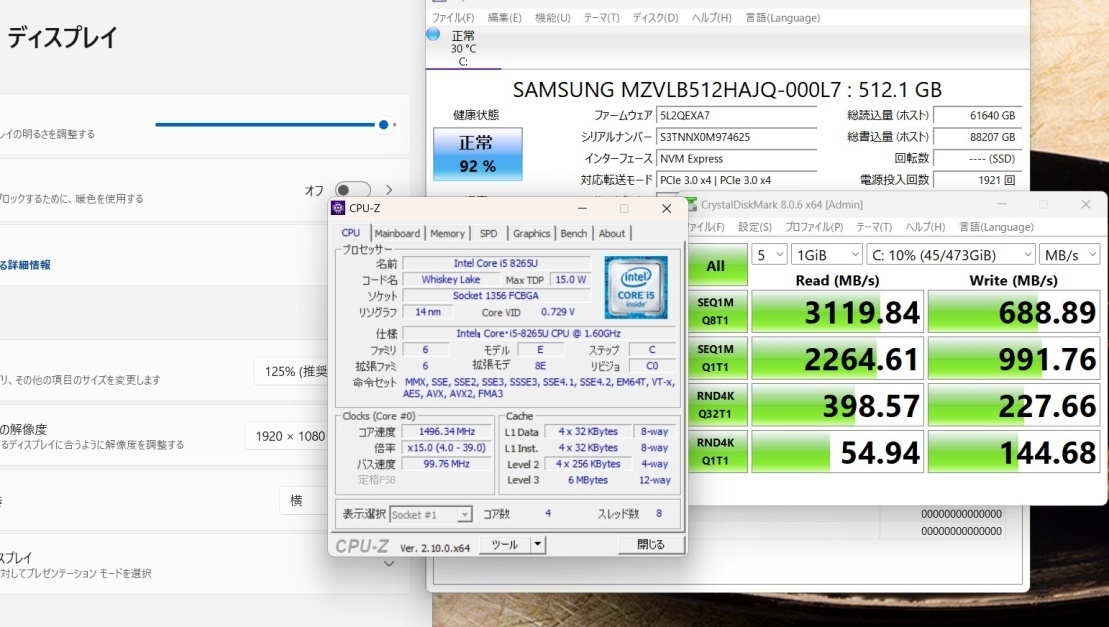Viewport: 1109px width, 627px height.
Task: Open the test count 5 dropdown in CrystalDiskMark
Action: 769,254
